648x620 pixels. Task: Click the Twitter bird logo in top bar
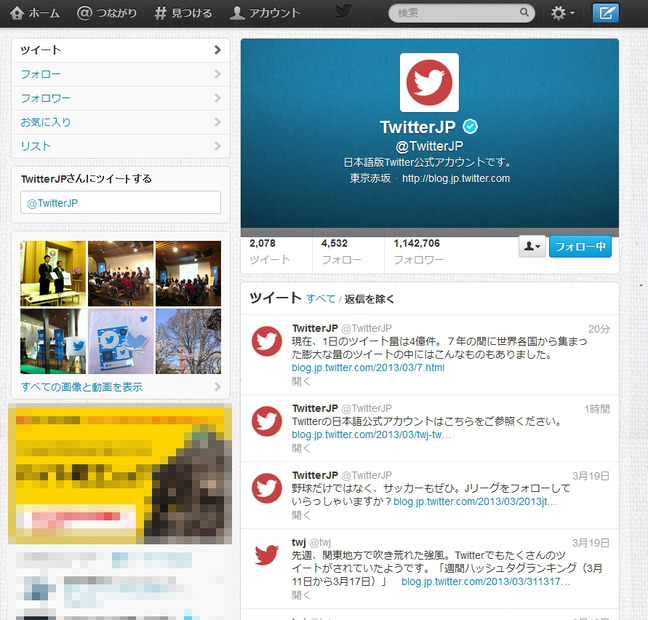coord(343,12)
